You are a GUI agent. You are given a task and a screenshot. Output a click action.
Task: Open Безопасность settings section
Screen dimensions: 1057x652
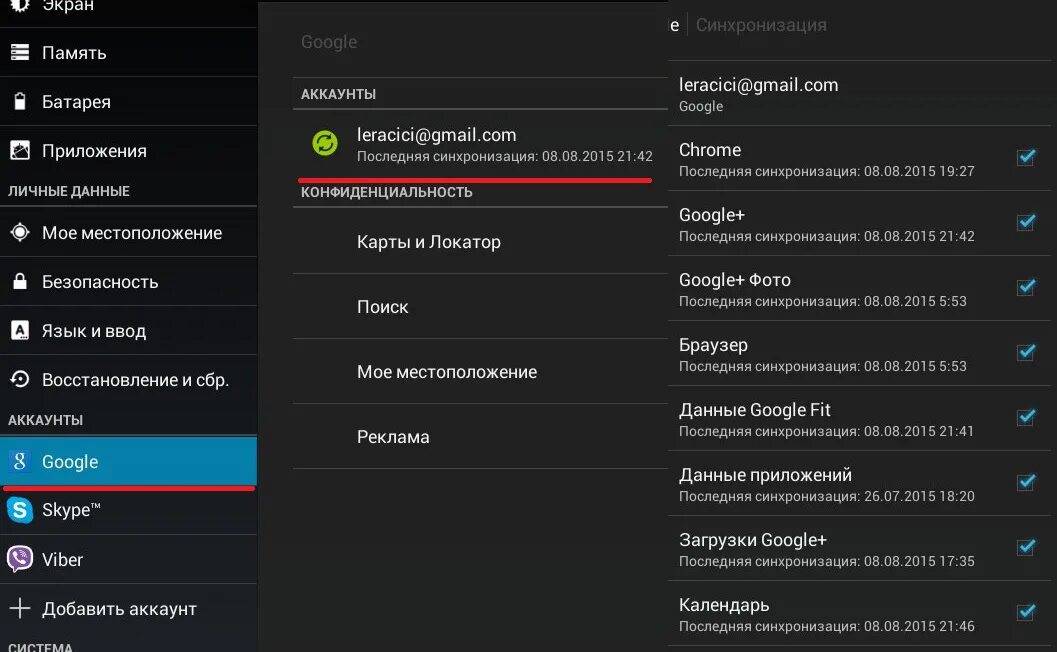[128, 282]
